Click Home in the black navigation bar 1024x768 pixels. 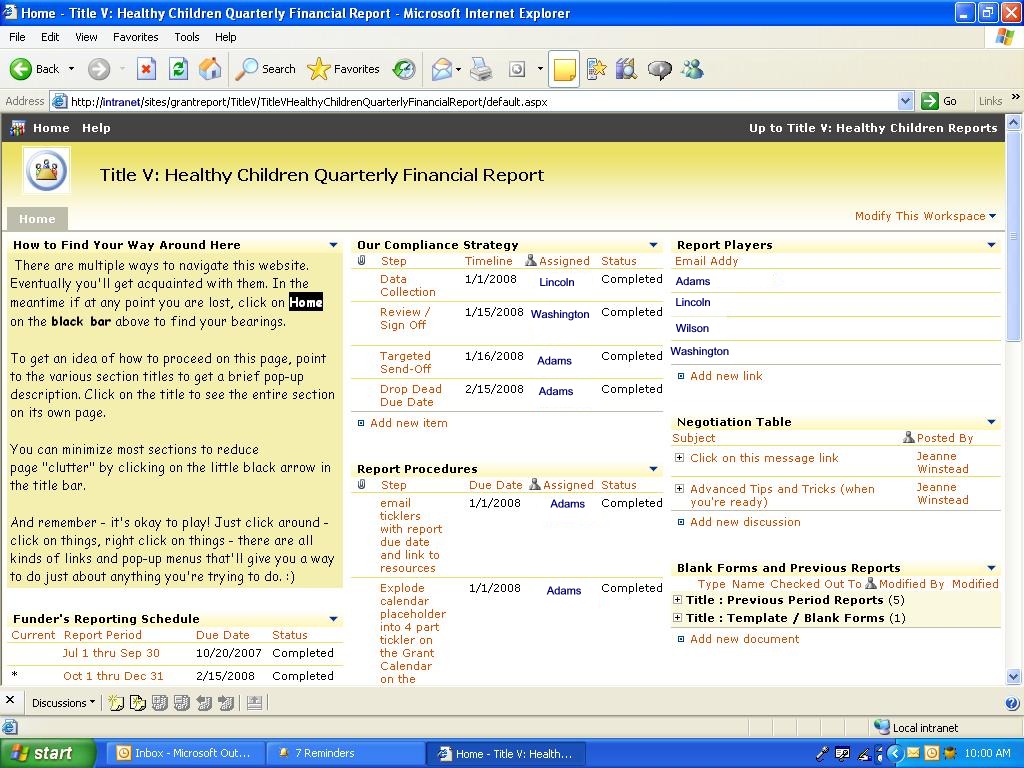[x=51, y=128]
